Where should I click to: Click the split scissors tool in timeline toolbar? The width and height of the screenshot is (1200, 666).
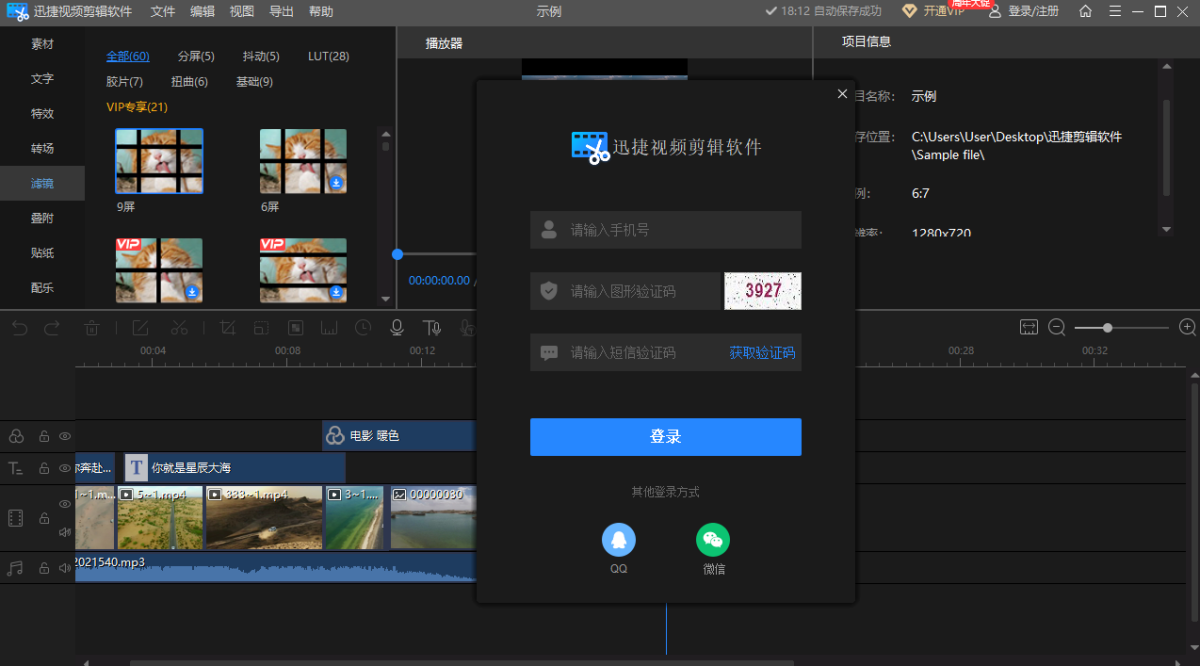click(x=179, y=327)
